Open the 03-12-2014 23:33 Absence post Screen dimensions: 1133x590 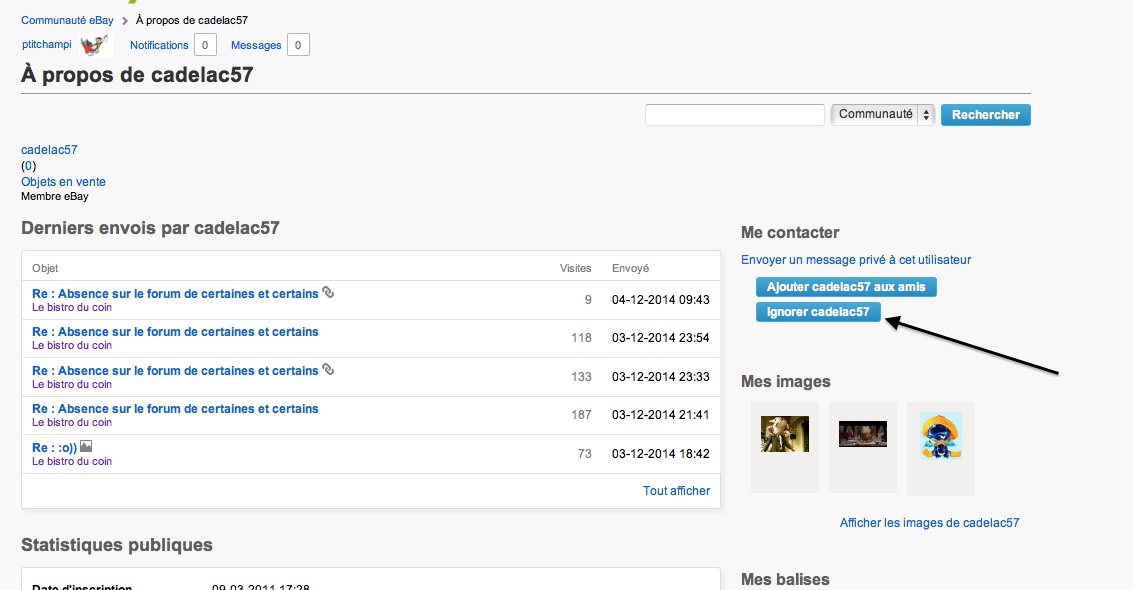coord(175,370)
